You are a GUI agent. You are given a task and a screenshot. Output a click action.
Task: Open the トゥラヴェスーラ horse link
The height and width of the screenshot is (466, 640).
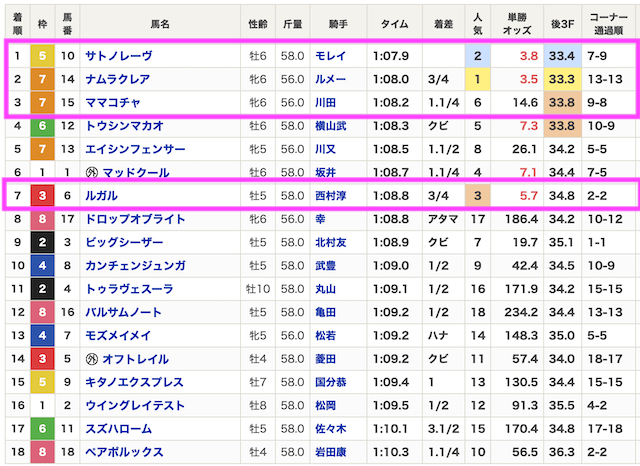click(129, 289)
